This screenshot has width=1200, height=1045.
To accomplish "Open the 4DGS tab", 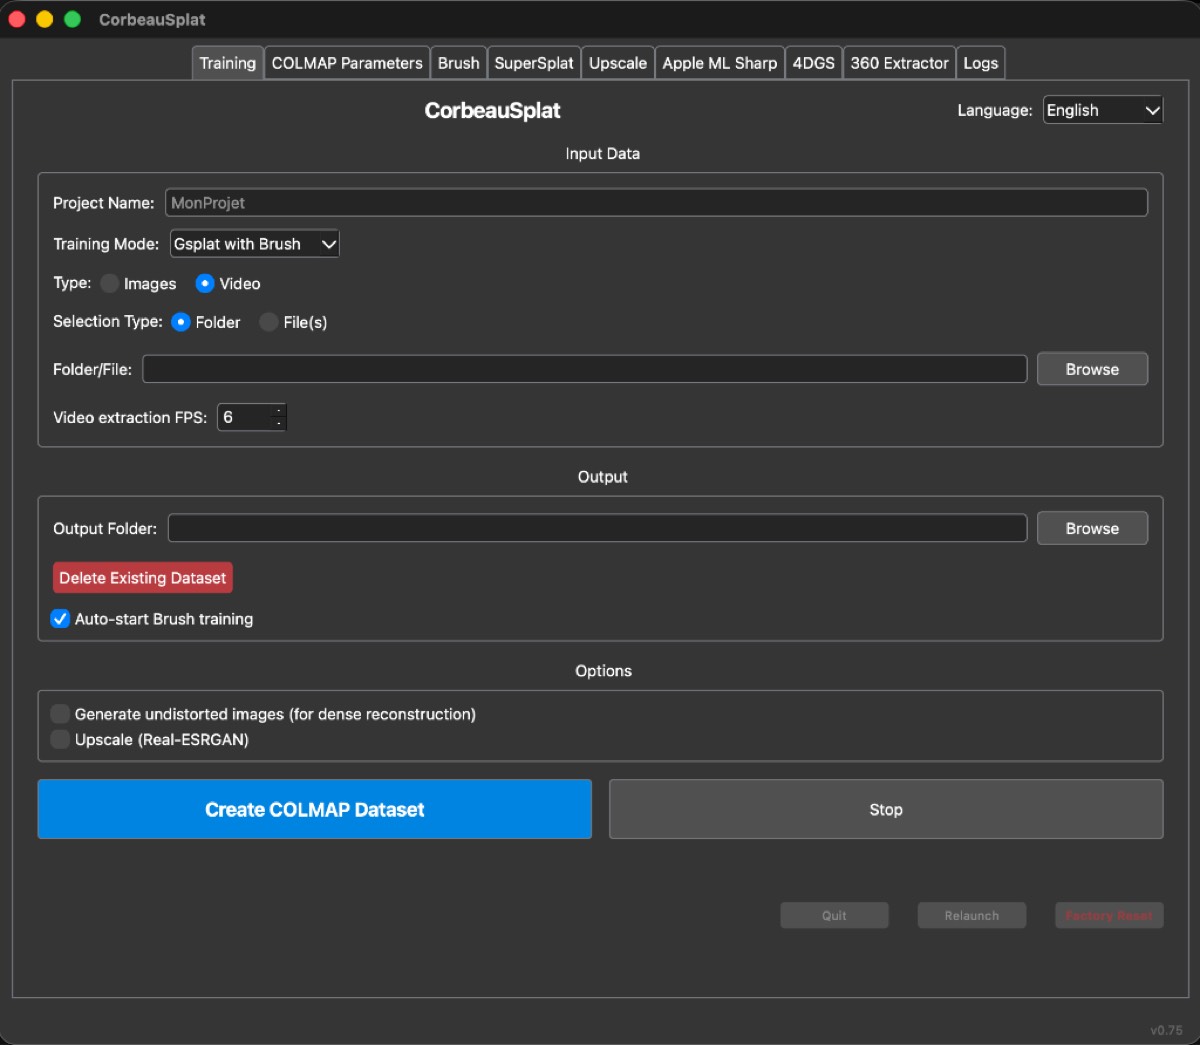I will (x=814, y=63).
